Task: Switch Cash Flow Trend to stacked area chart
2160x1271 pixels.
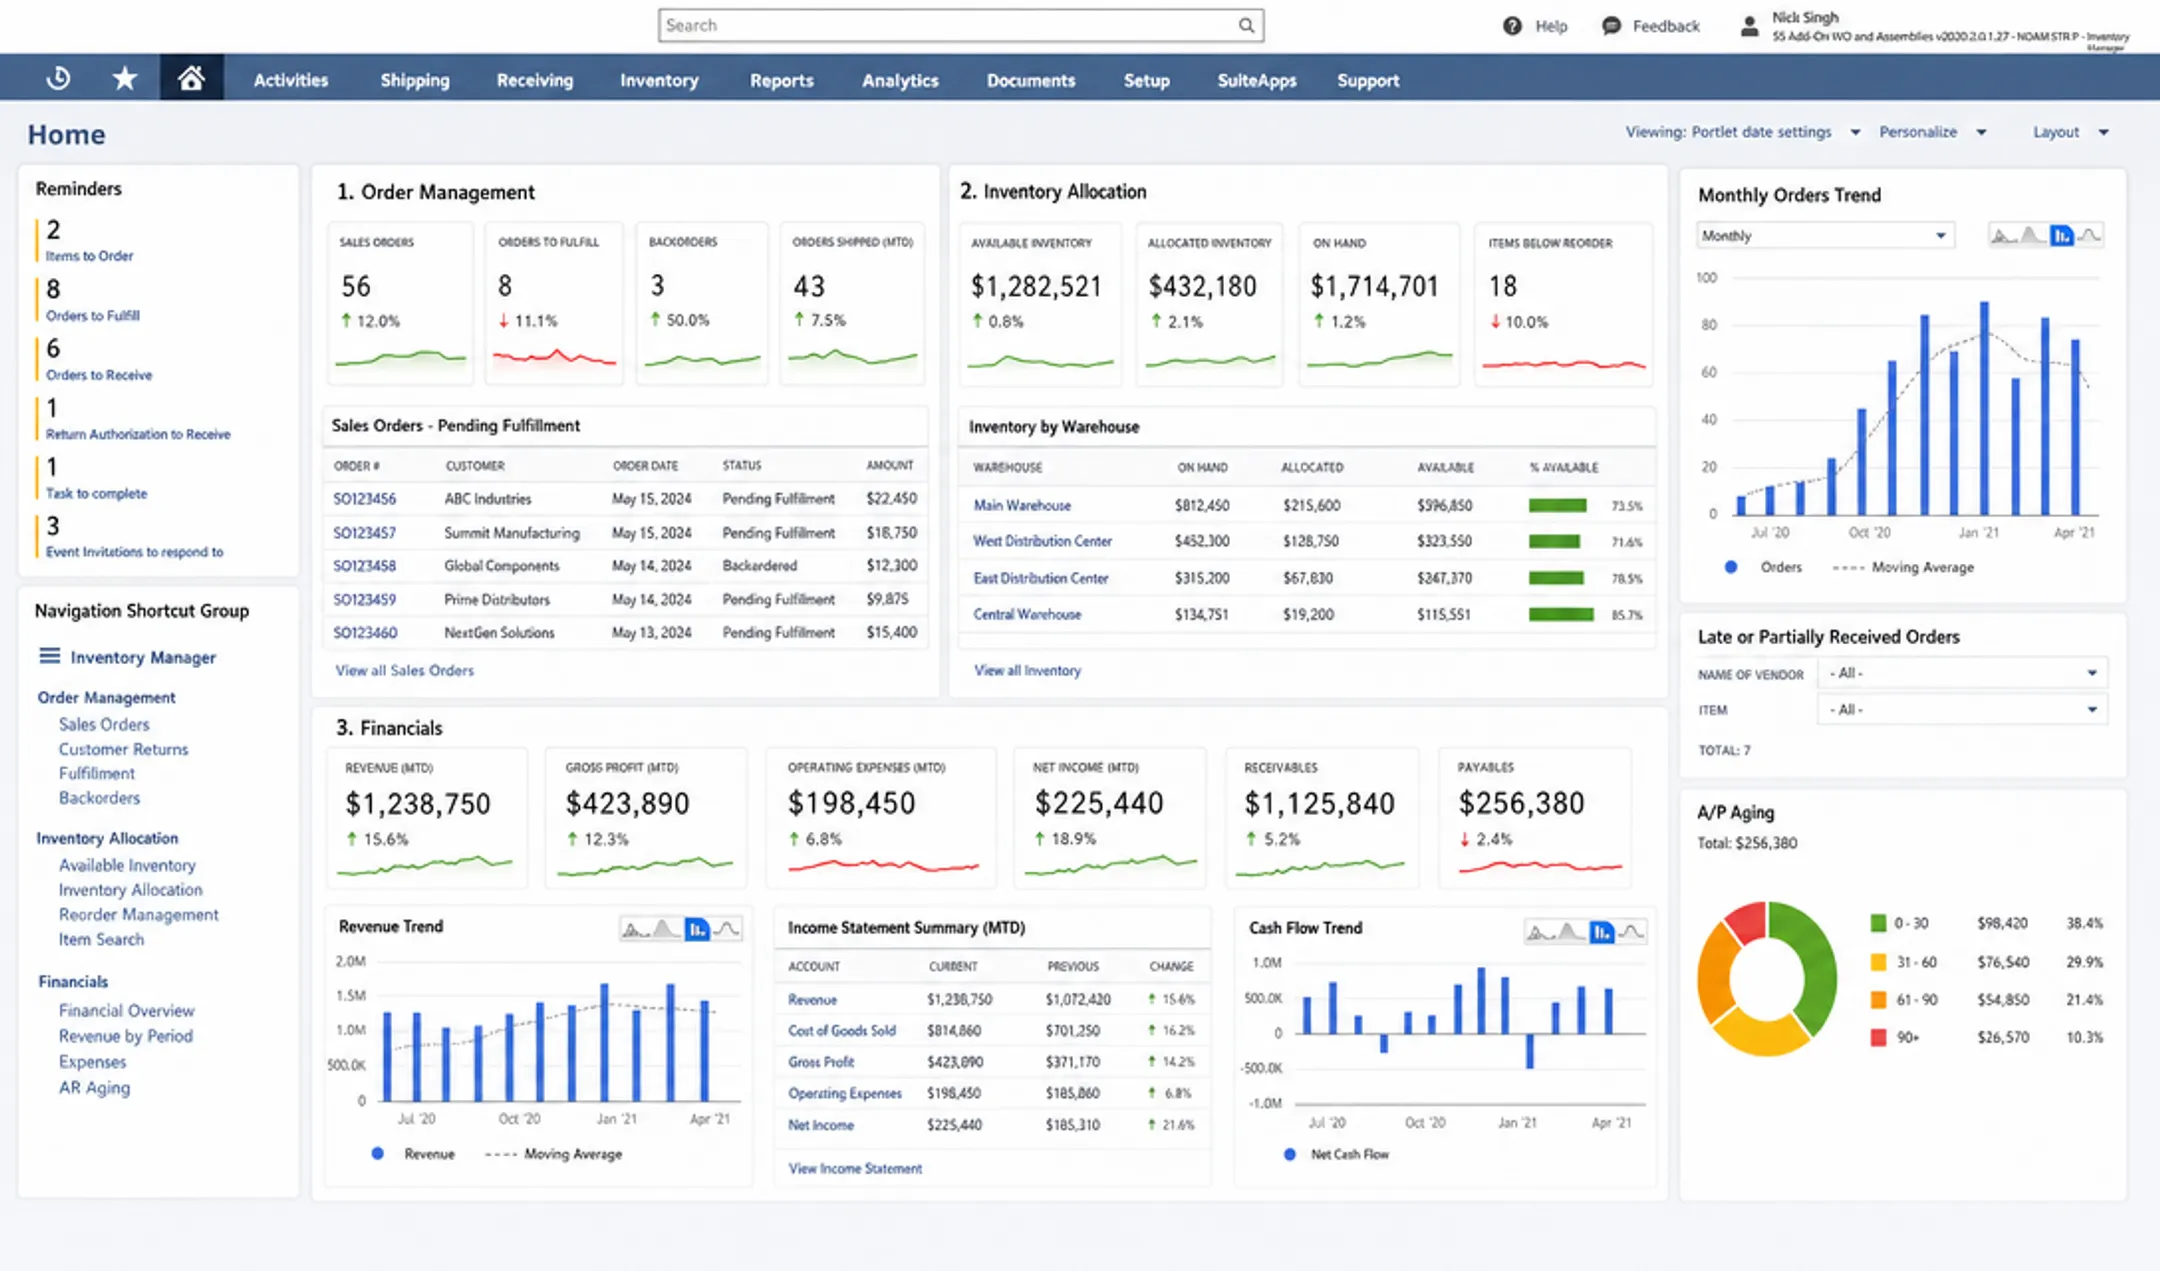Action: pyautogui.click(x=1540, y=932)
